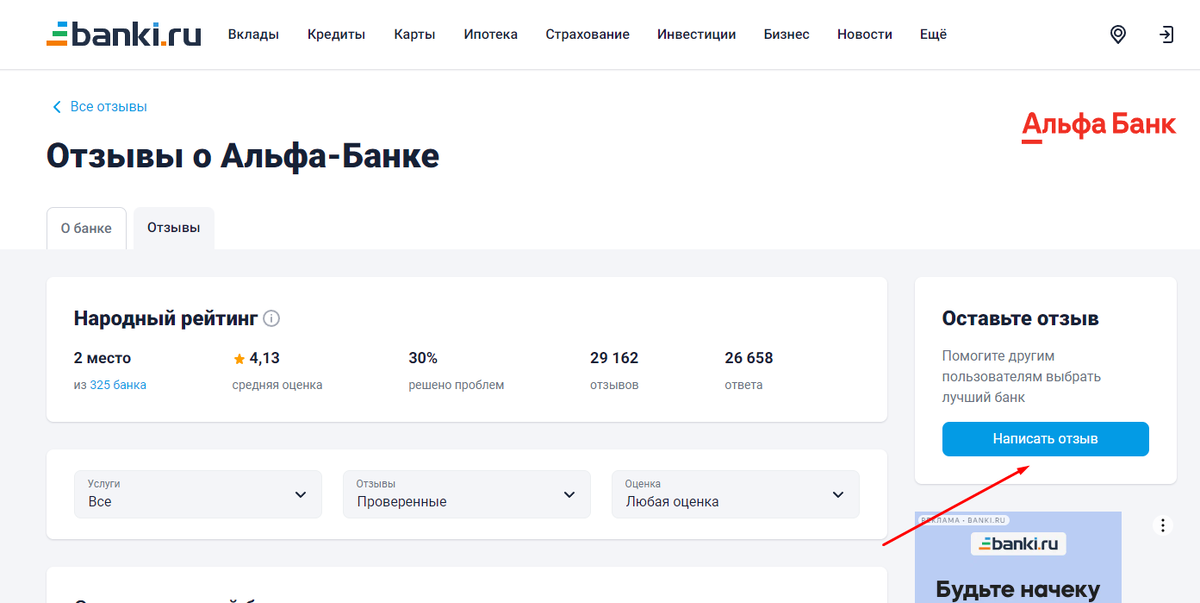Viewport: 1200px width, 603px height.
Task: Click the sign-in arrow icon
Action: tap(1166, 33)
